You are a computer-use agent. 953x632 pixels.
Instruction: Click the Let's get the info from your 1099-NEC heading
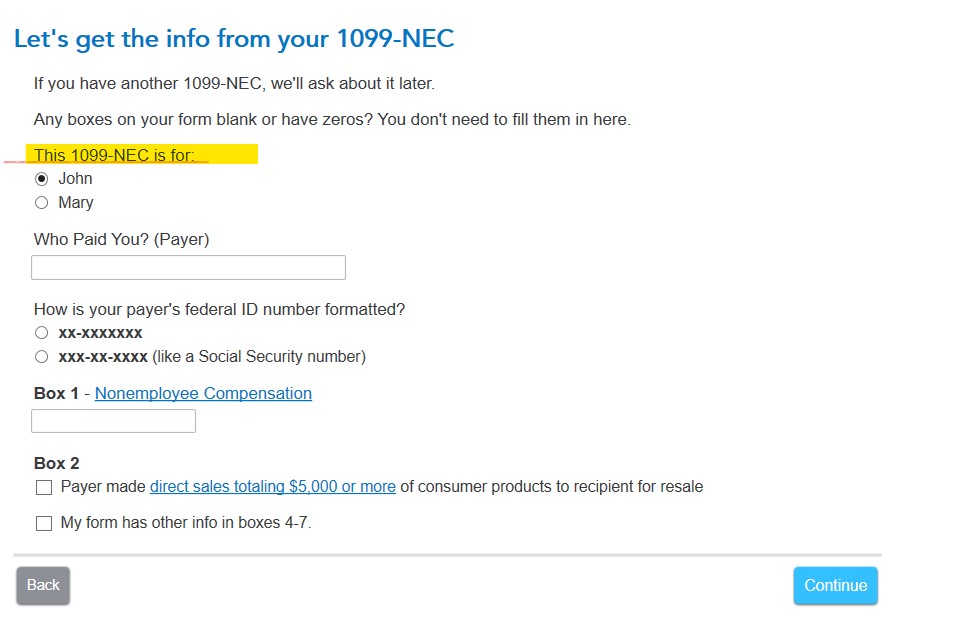[x=234, y=40]
